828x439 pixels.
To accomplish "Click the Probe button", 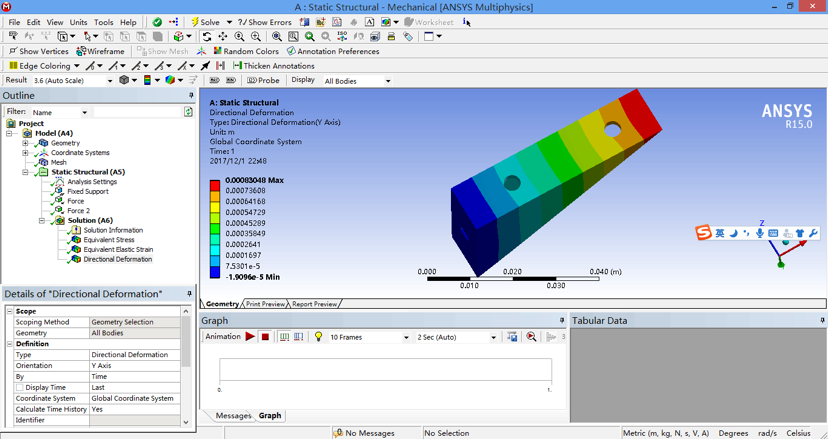I will [264, 80].
